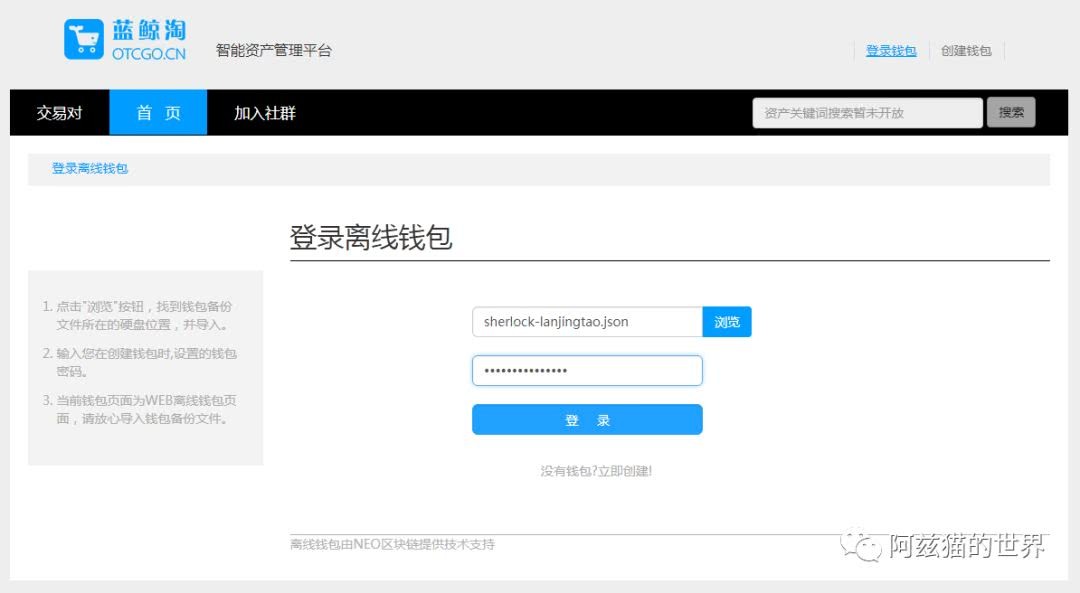Open the 创建钱包 link in header

(966, 51)
